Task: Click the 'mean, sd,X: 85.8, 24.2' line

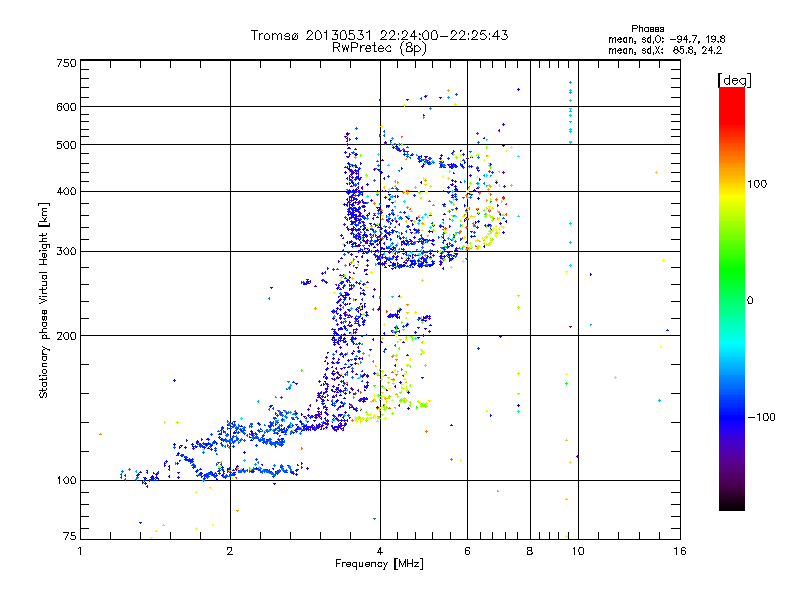Action: click(665, 50)
